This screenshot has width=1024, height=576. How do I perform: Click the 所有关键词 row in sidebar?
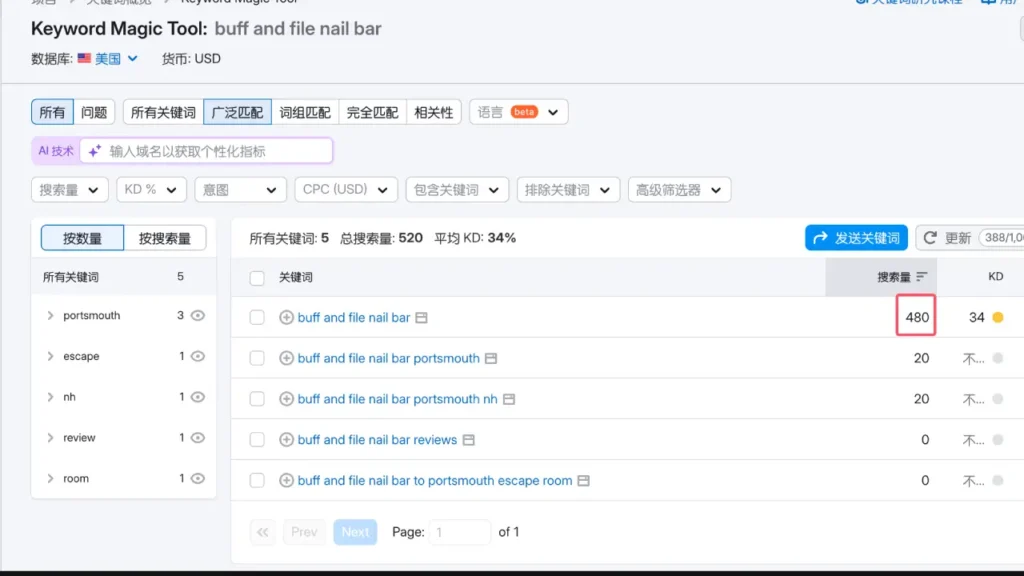click(123, 277)
